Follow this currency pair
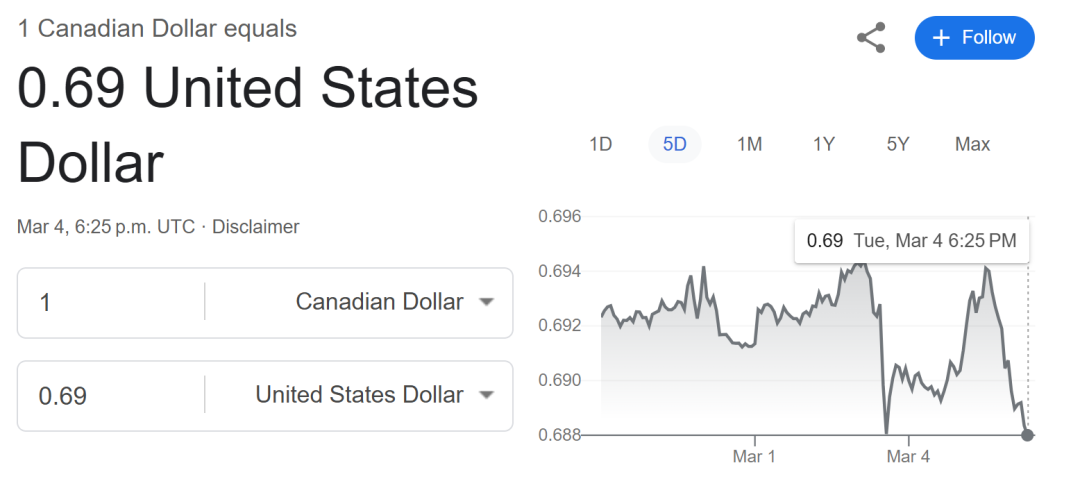The height and width of the screenshot is (488, 1080). pos(974,38)
